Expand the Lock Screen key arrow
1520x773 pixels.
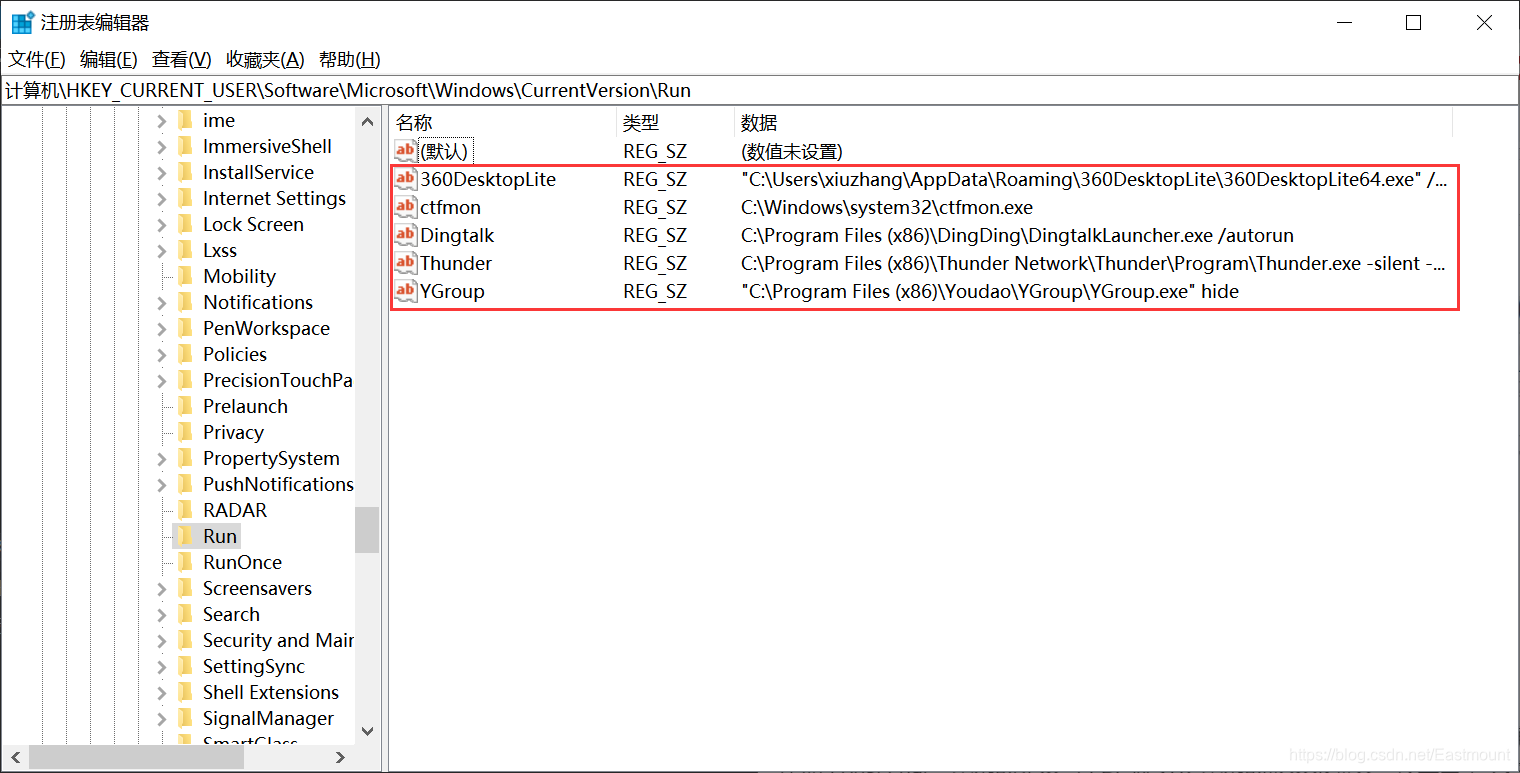(162, 225)
